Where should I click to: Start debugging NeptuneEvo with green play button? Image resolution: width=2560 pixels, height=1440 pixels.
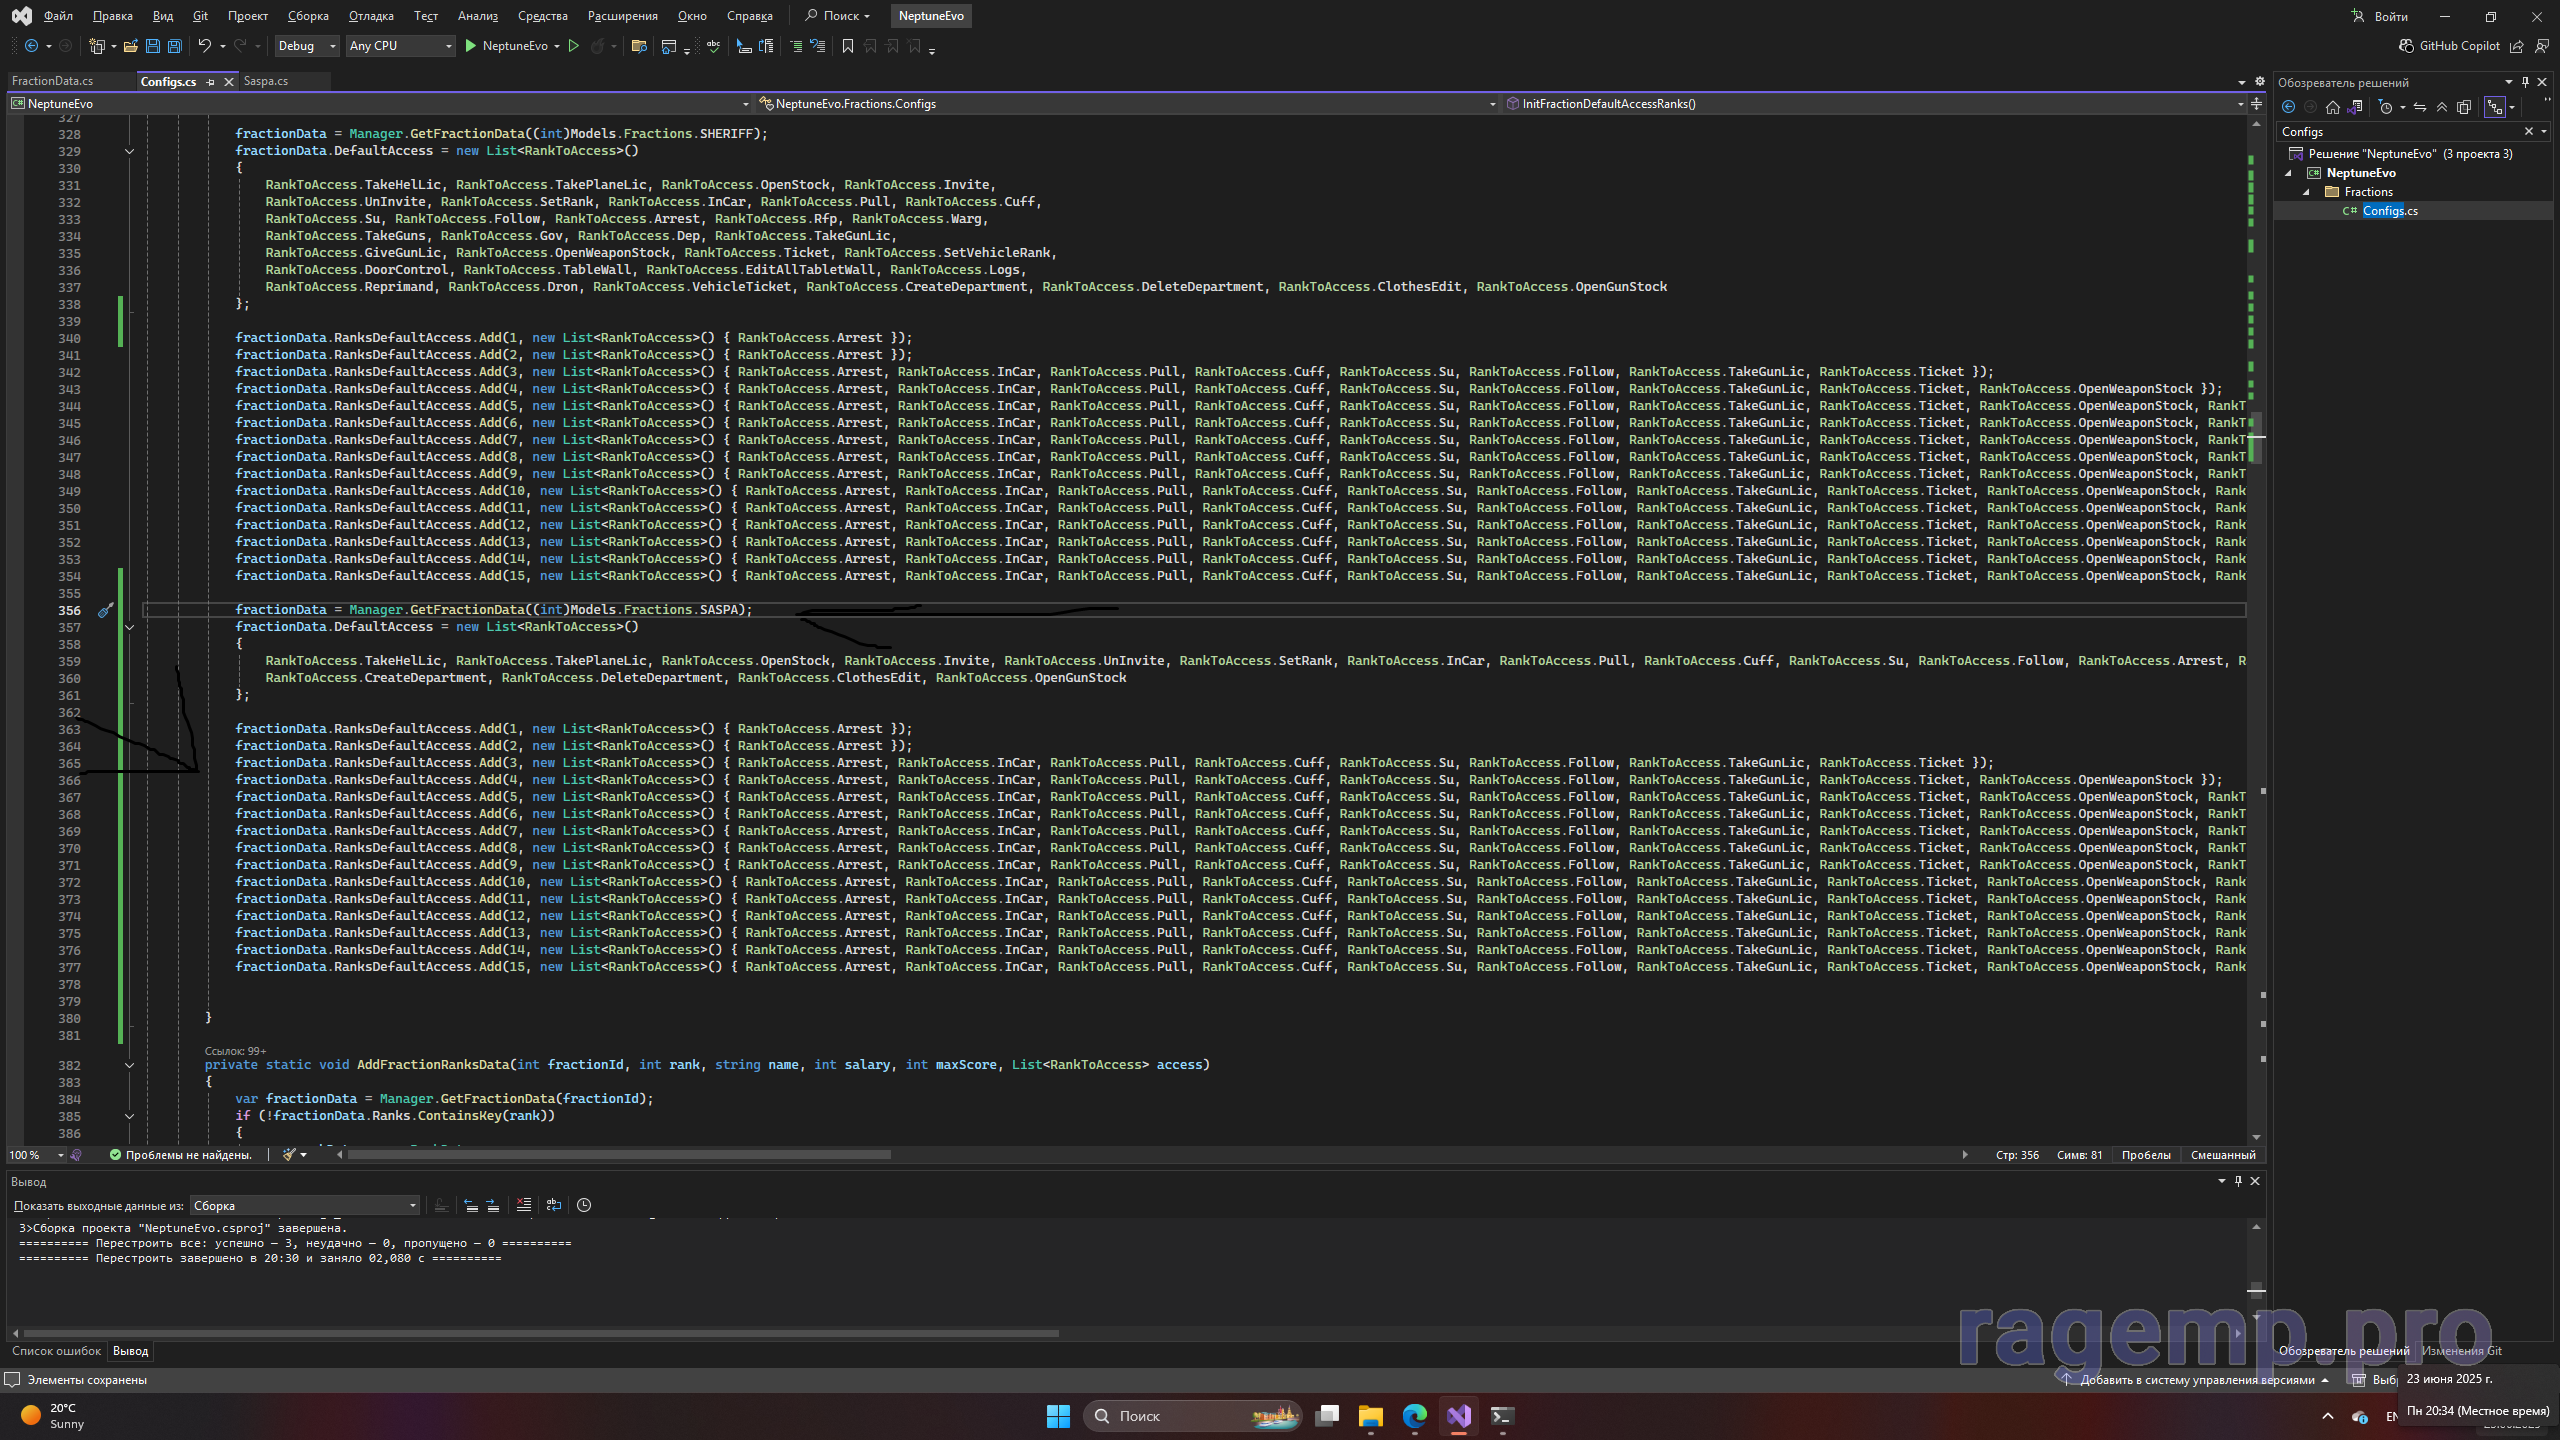470,46
